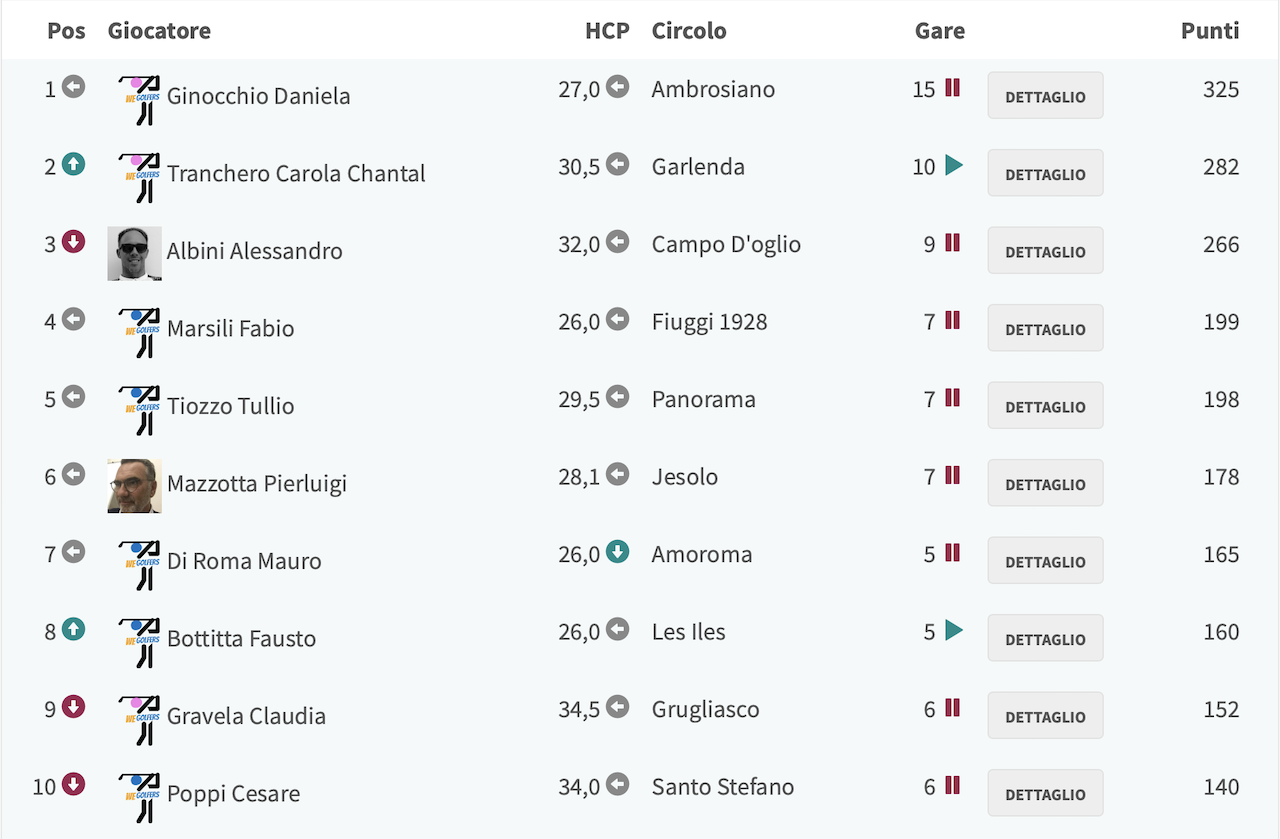This screenshot has height=839, width=1280.
Task: Click green play triangle in Bottitta Fausto's row
Action: tap(954, 630)
